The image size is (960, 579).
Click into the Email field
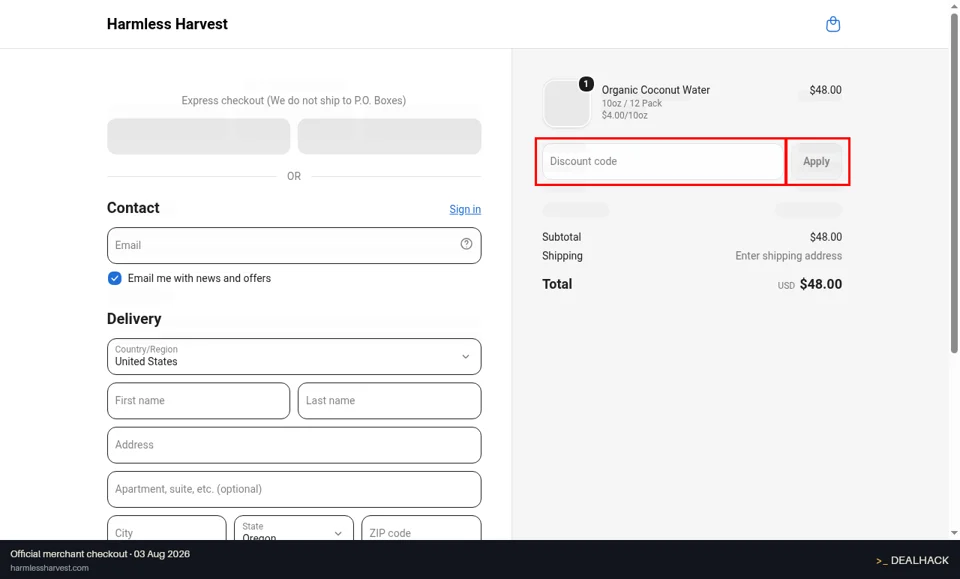[294, 245]
